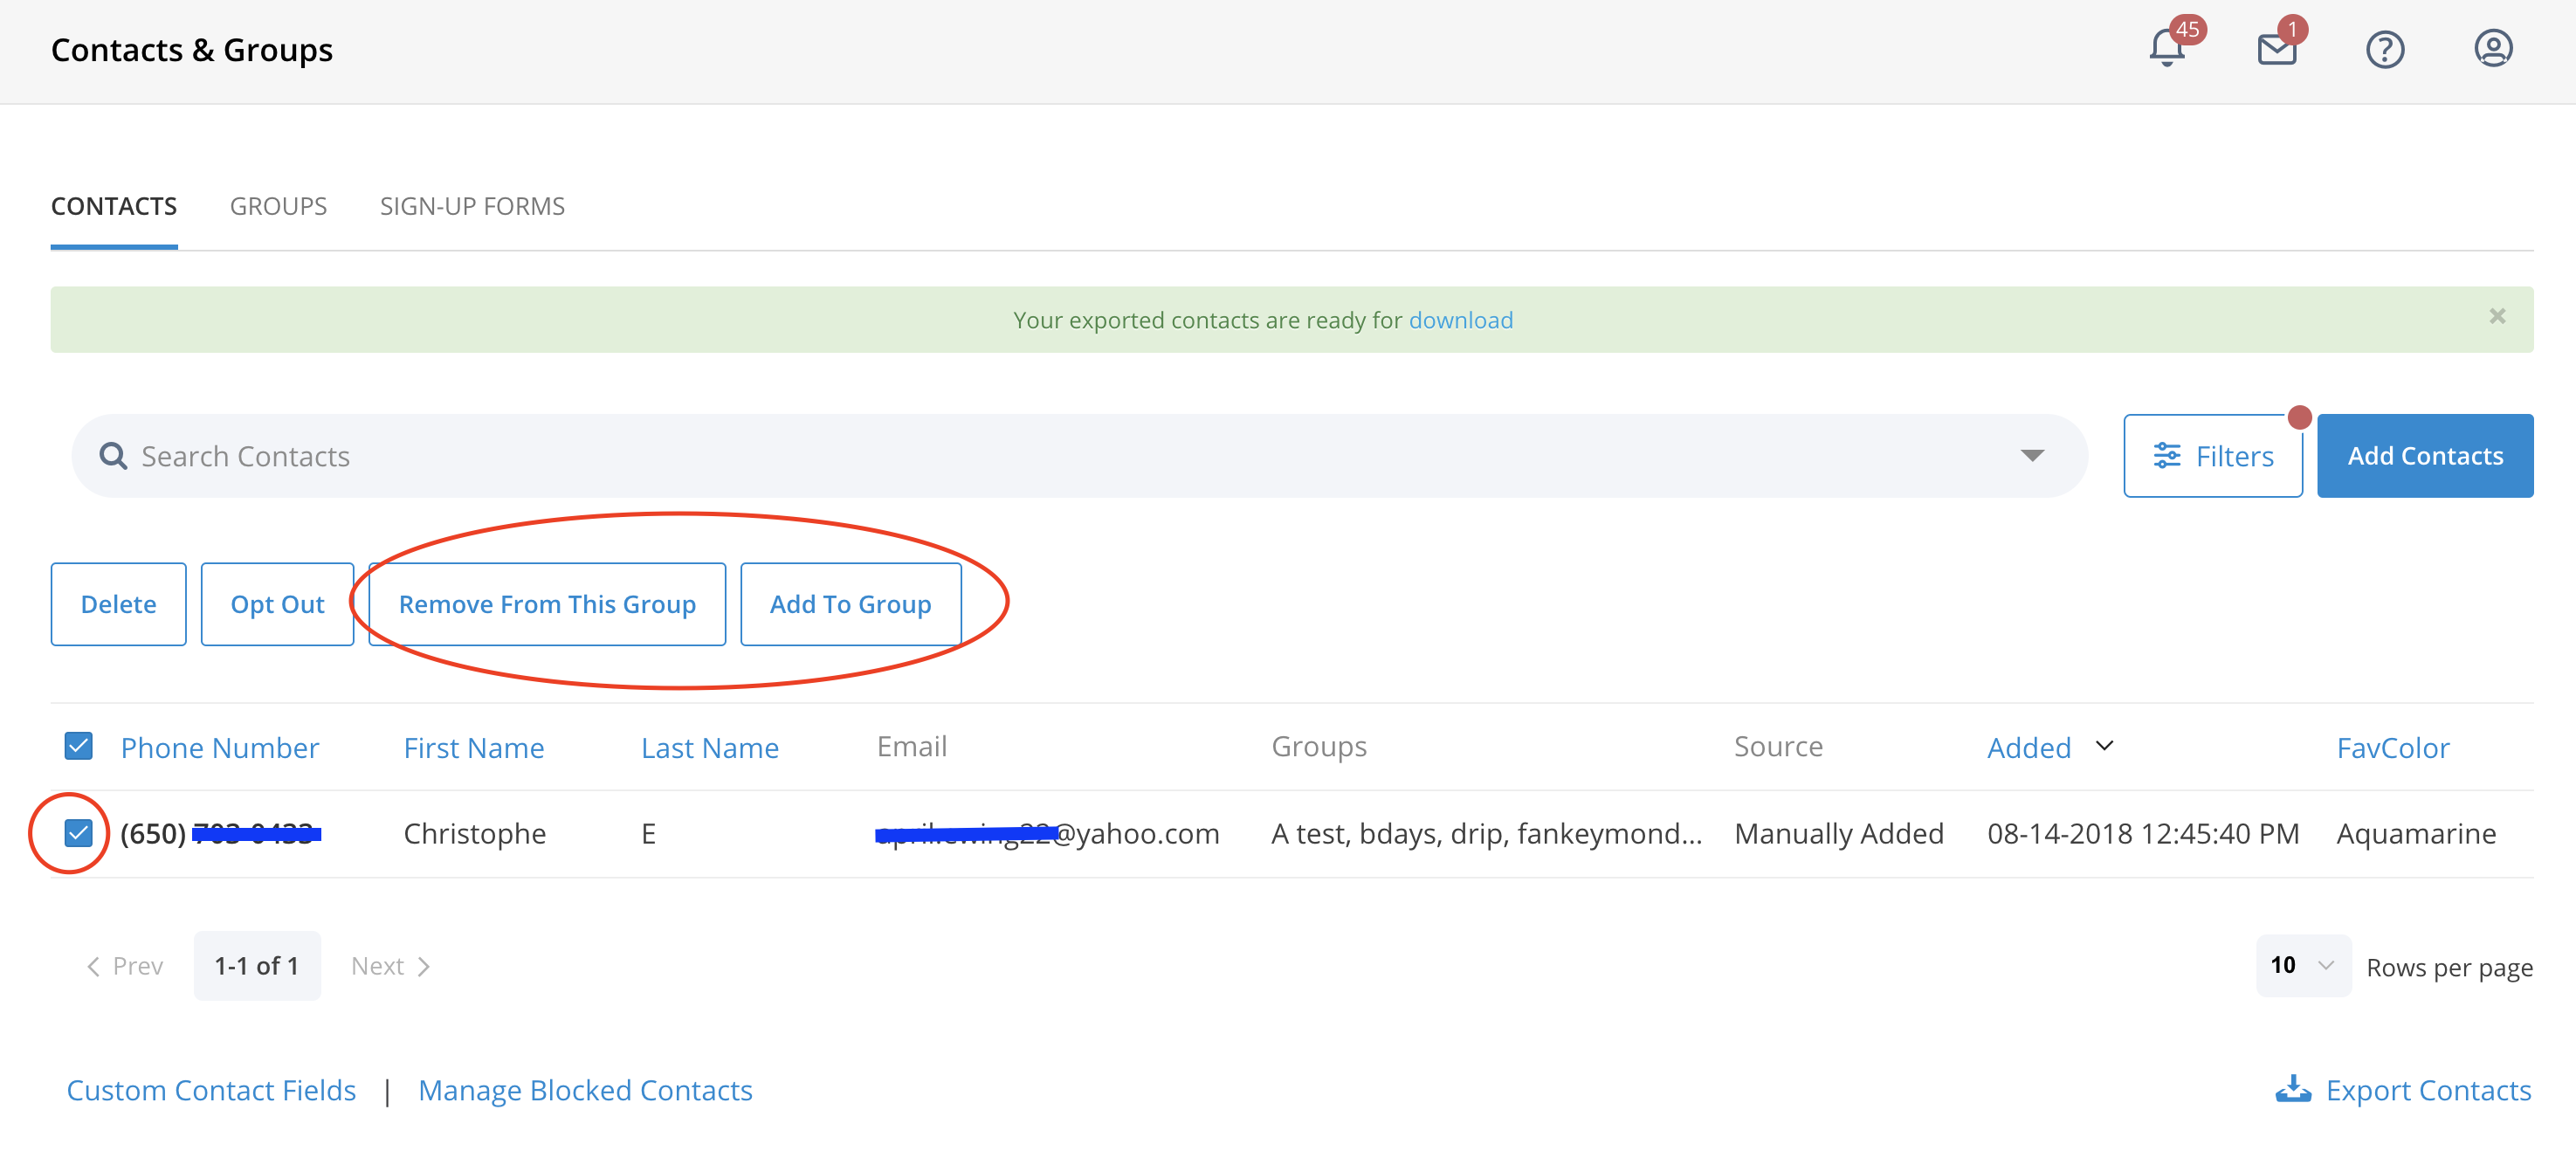Click the Export Contacts link
The image size is (2576, 1158).
tap(2428, 1090)
